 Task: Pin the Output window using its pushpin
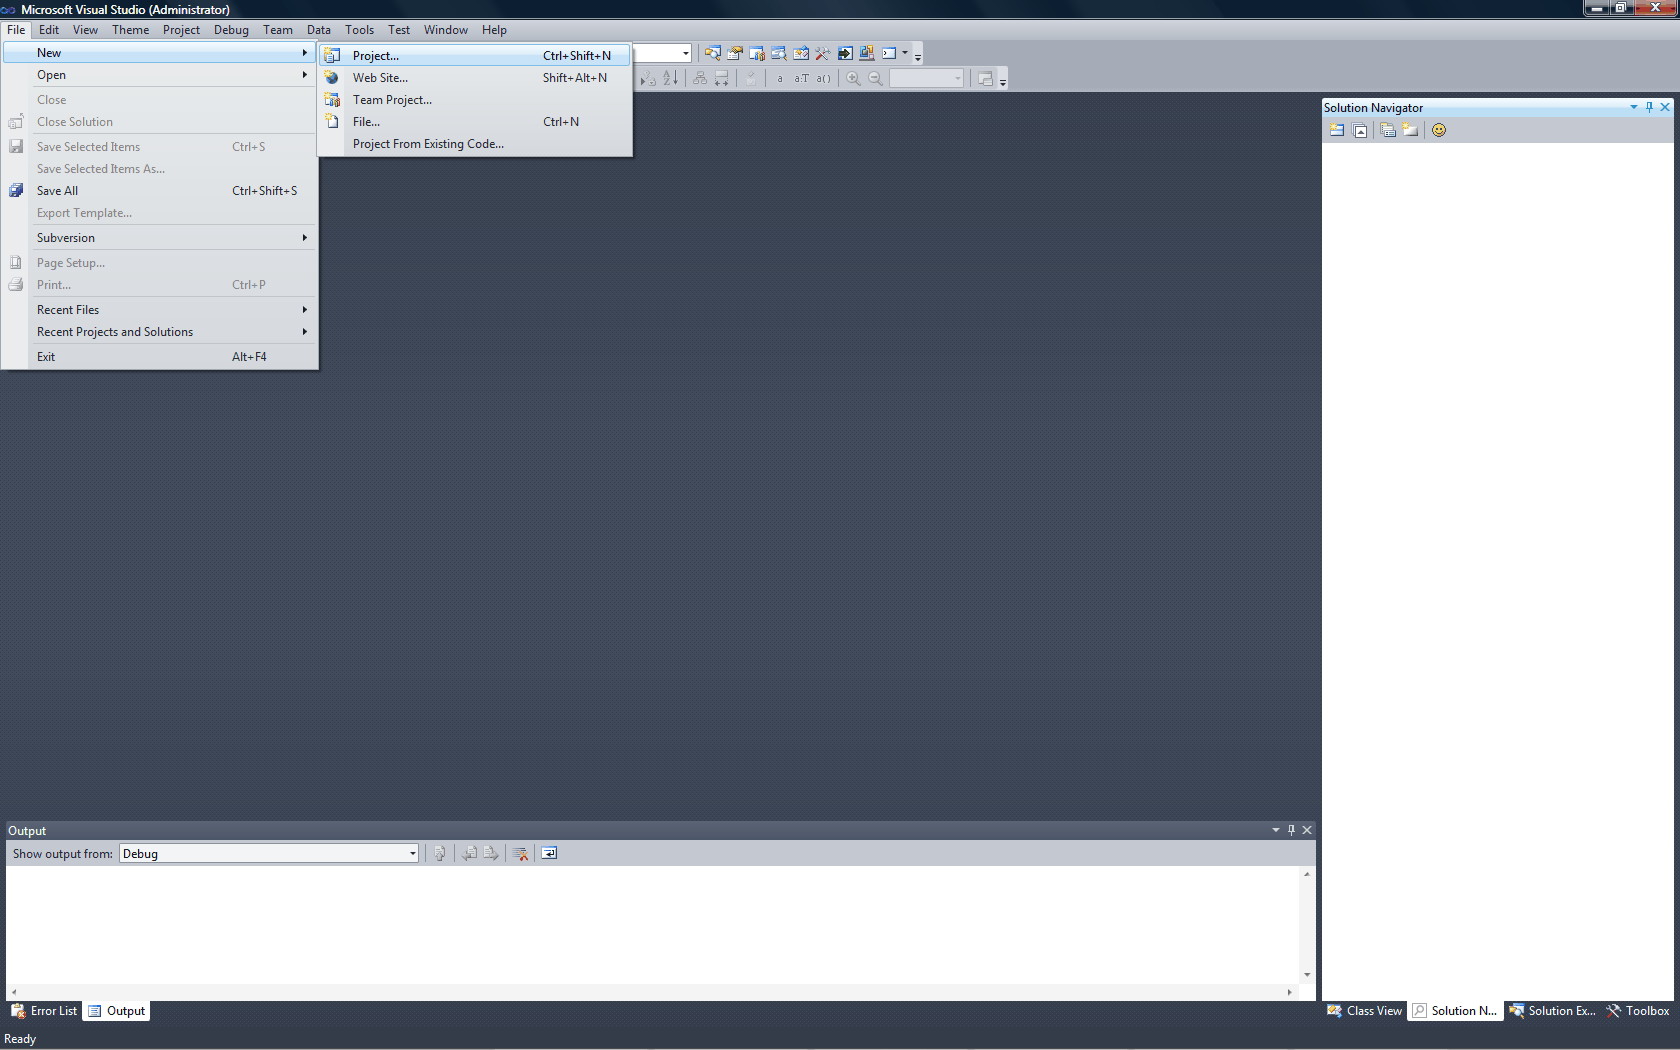click(x=1291, y=830)
